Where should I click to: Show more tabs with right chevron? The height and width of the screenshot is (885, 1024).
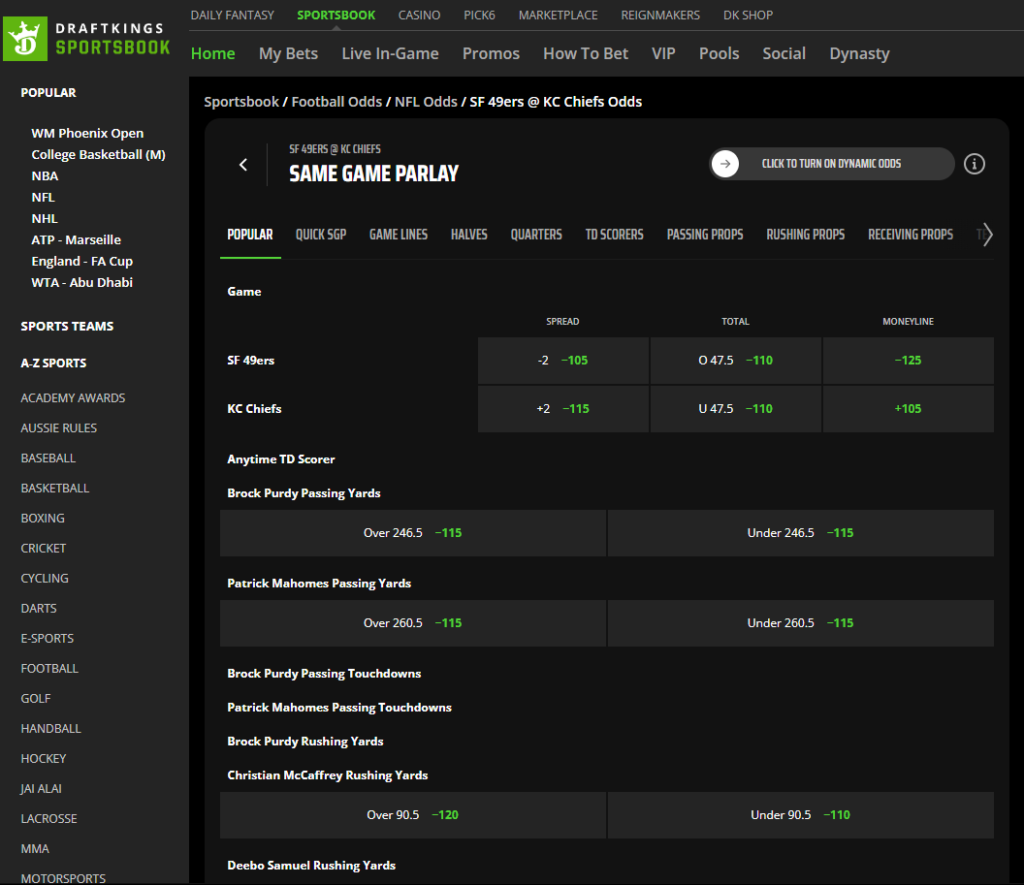click(987, 234)
